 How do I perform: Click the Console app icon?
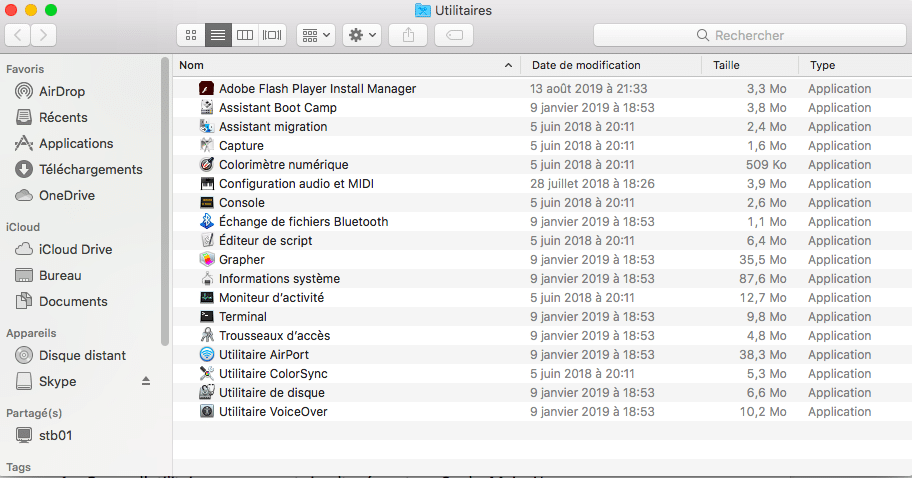point(206,202)
